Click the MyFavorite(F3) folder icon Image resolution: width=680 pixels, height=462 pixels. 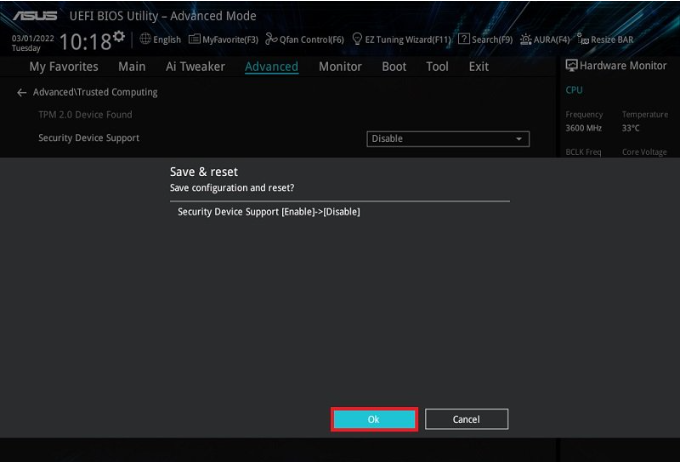click(194, 39)
